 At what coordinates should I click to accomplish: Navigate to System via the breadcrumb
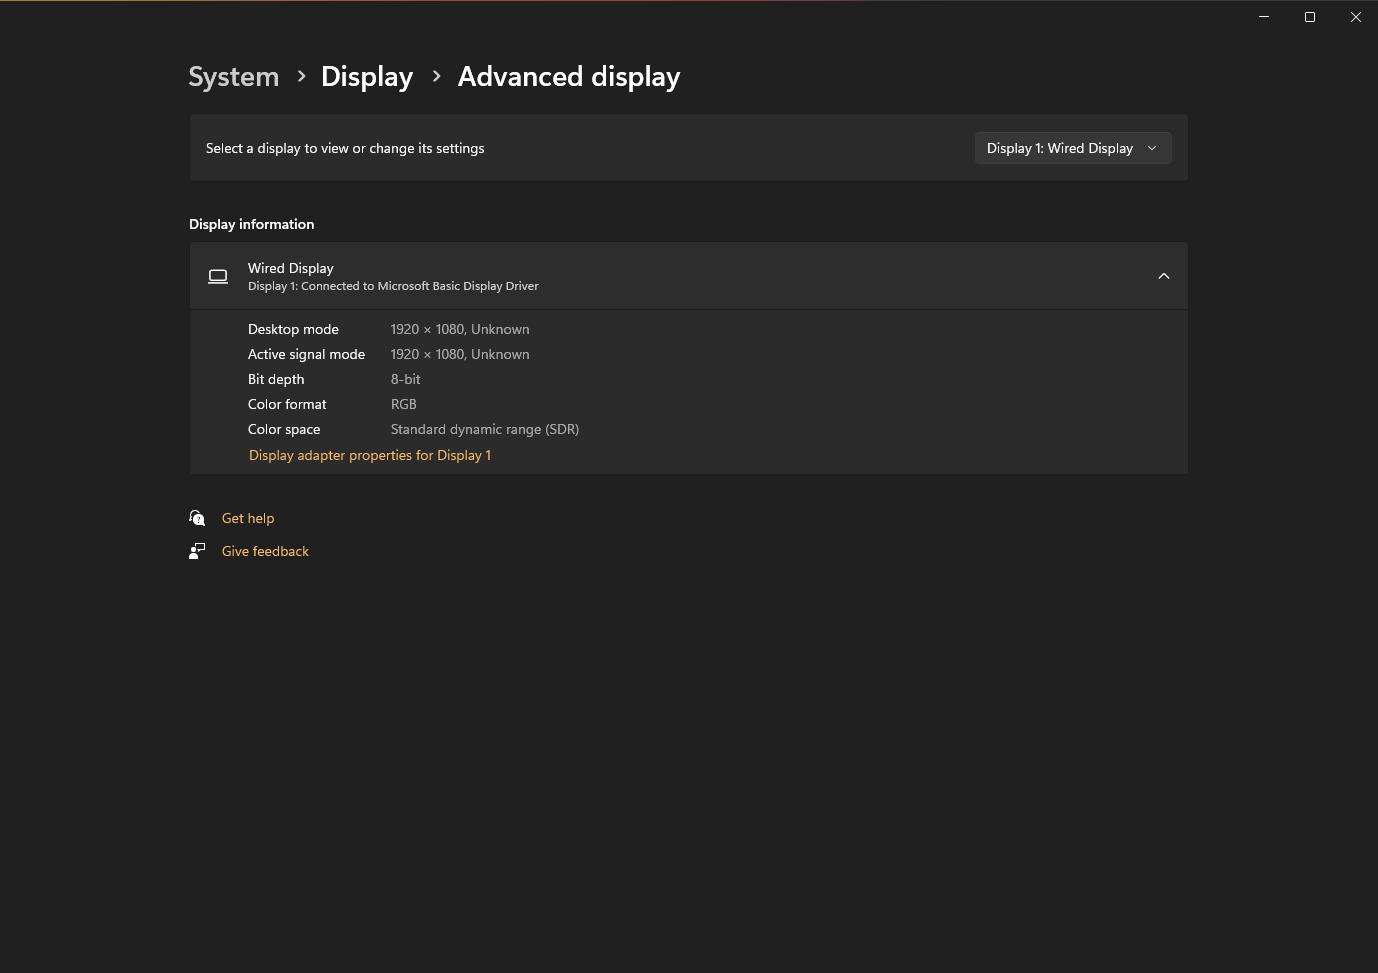233,76
